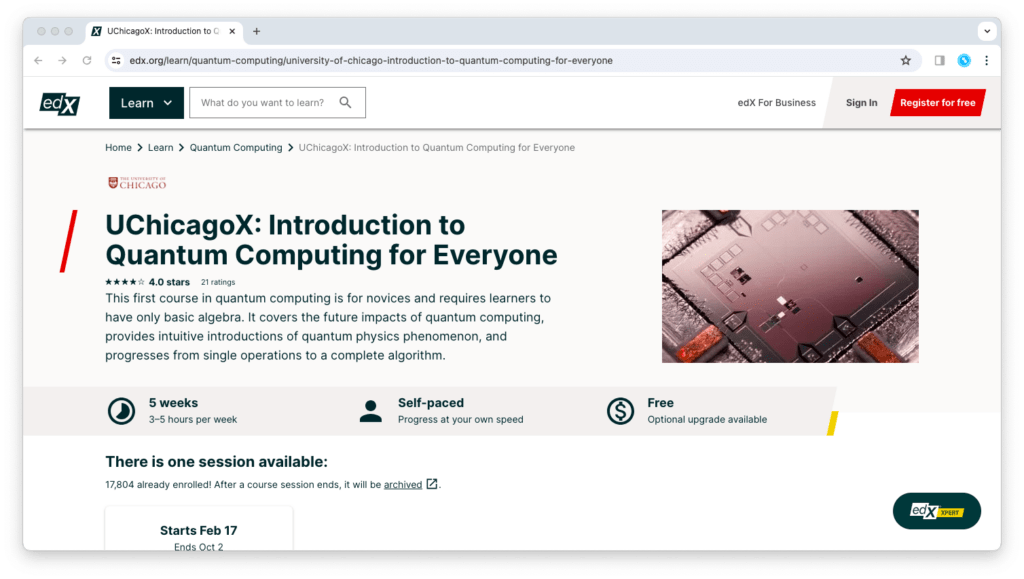Open Chrome's three-dot options menu
Screen dimensions: 1024x579
coord(987,60)
